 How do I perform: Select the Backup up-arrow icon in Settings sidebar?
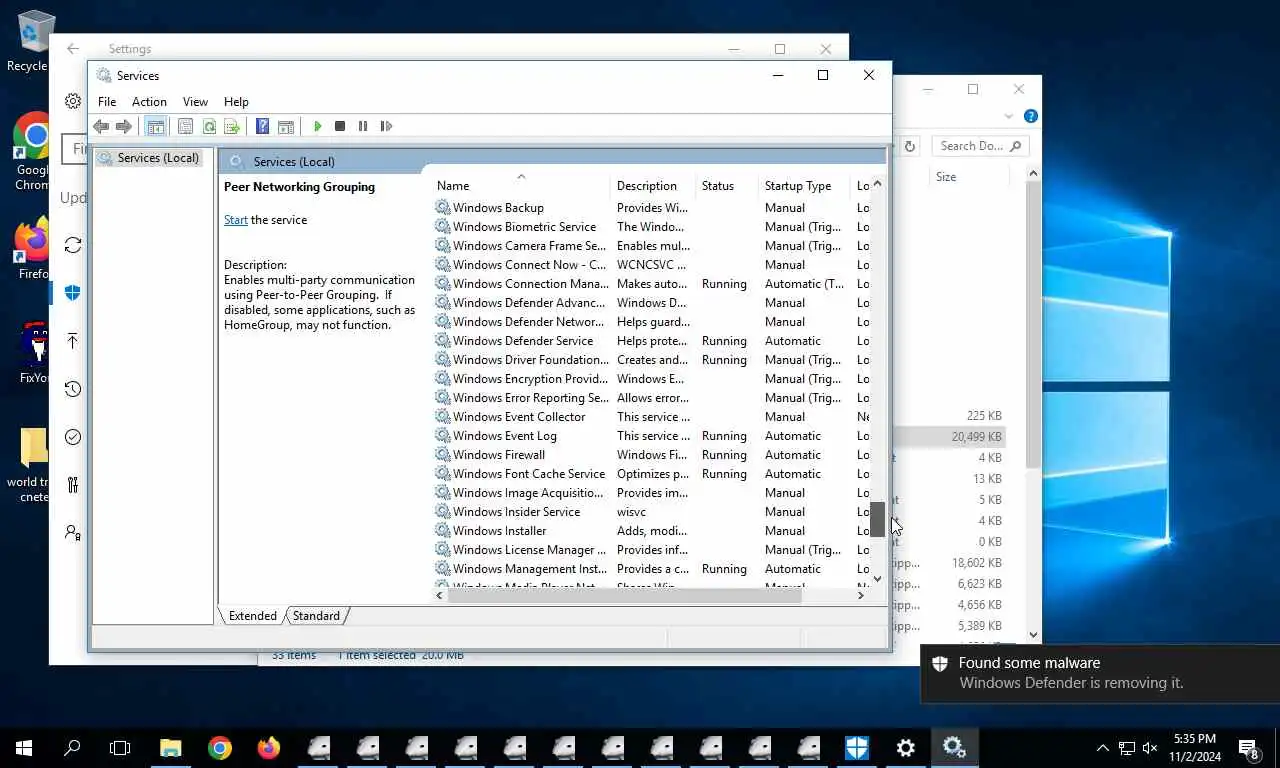click(x=73, y=341)
